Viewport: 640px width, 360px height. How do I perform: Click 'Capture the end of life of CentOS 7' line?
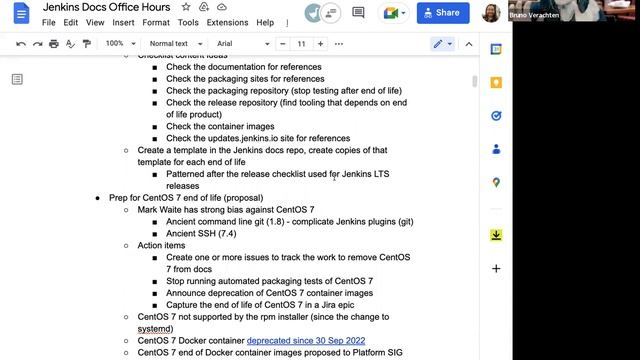260,305
